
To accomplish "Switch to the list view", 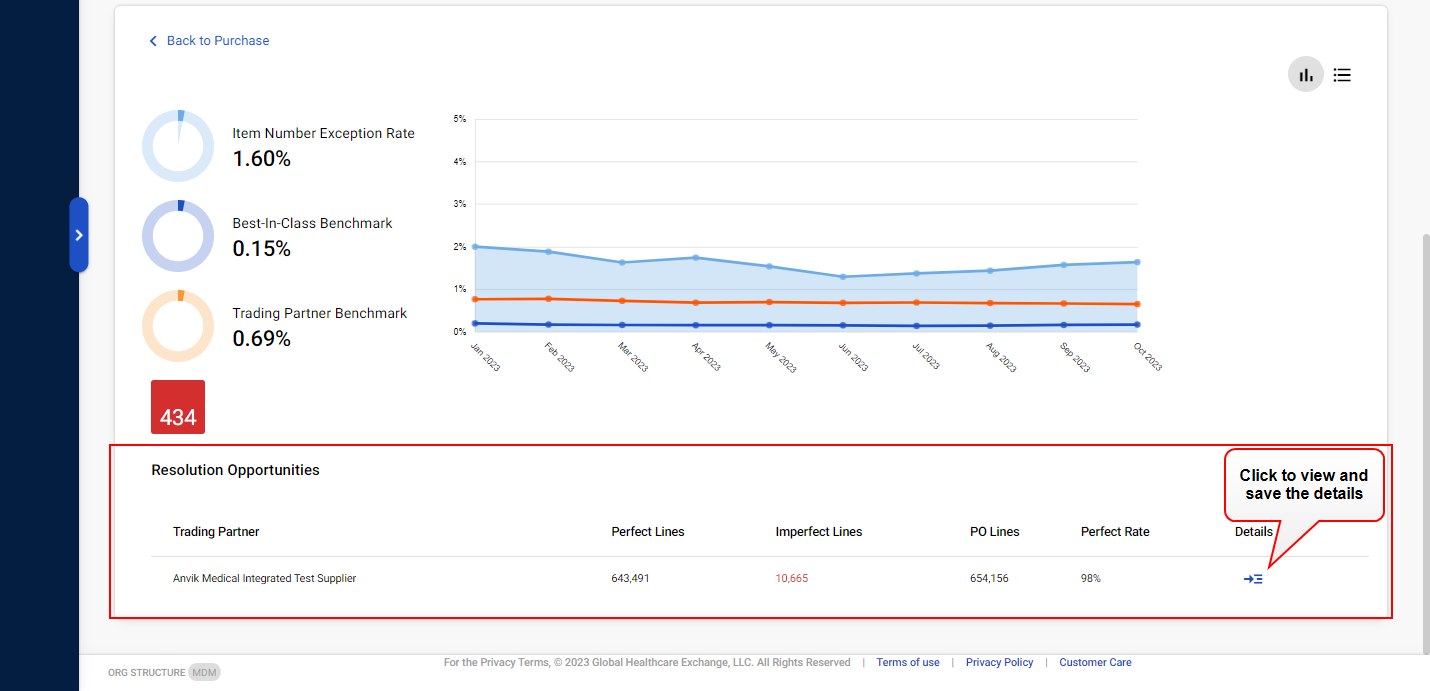I will [x=1342, y=75].
